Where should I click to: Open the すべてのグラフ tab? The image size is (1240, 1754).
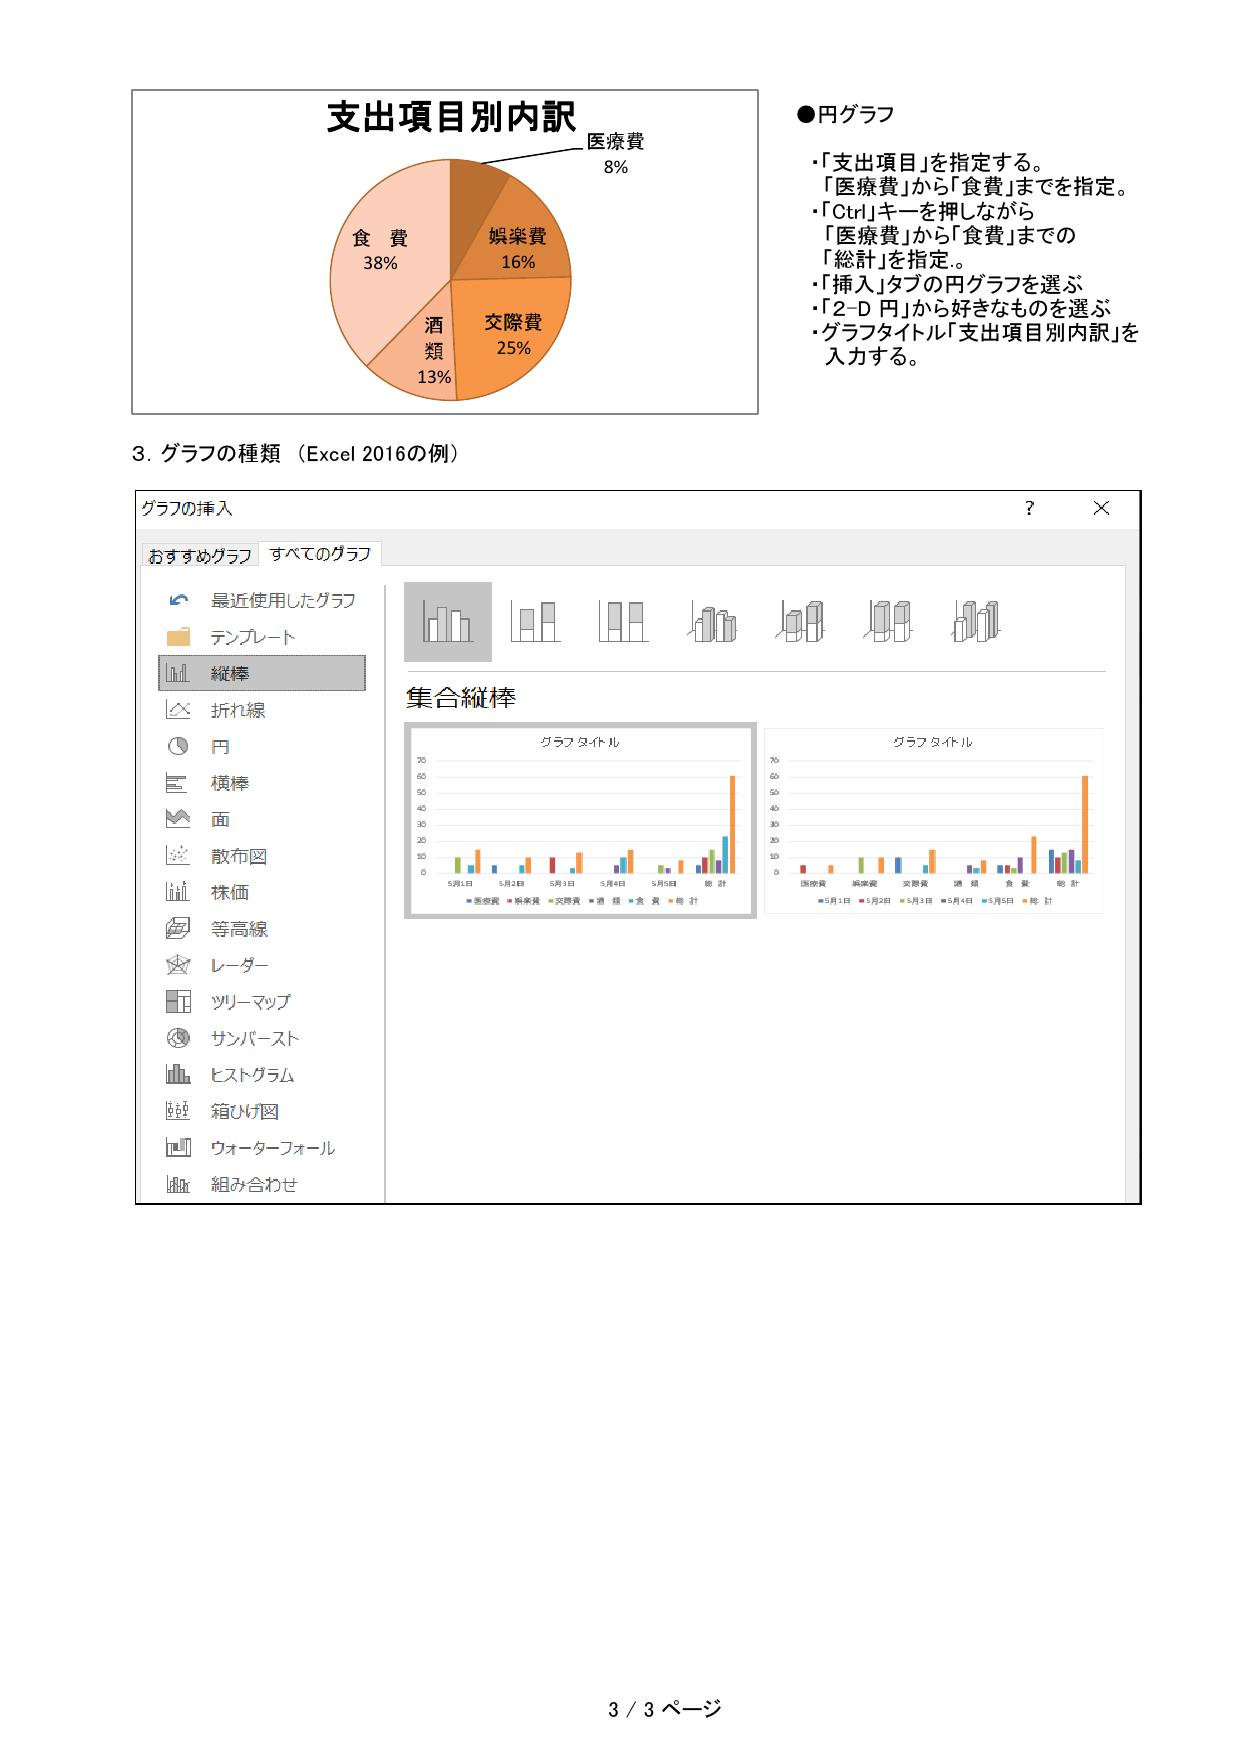(320, 554)
